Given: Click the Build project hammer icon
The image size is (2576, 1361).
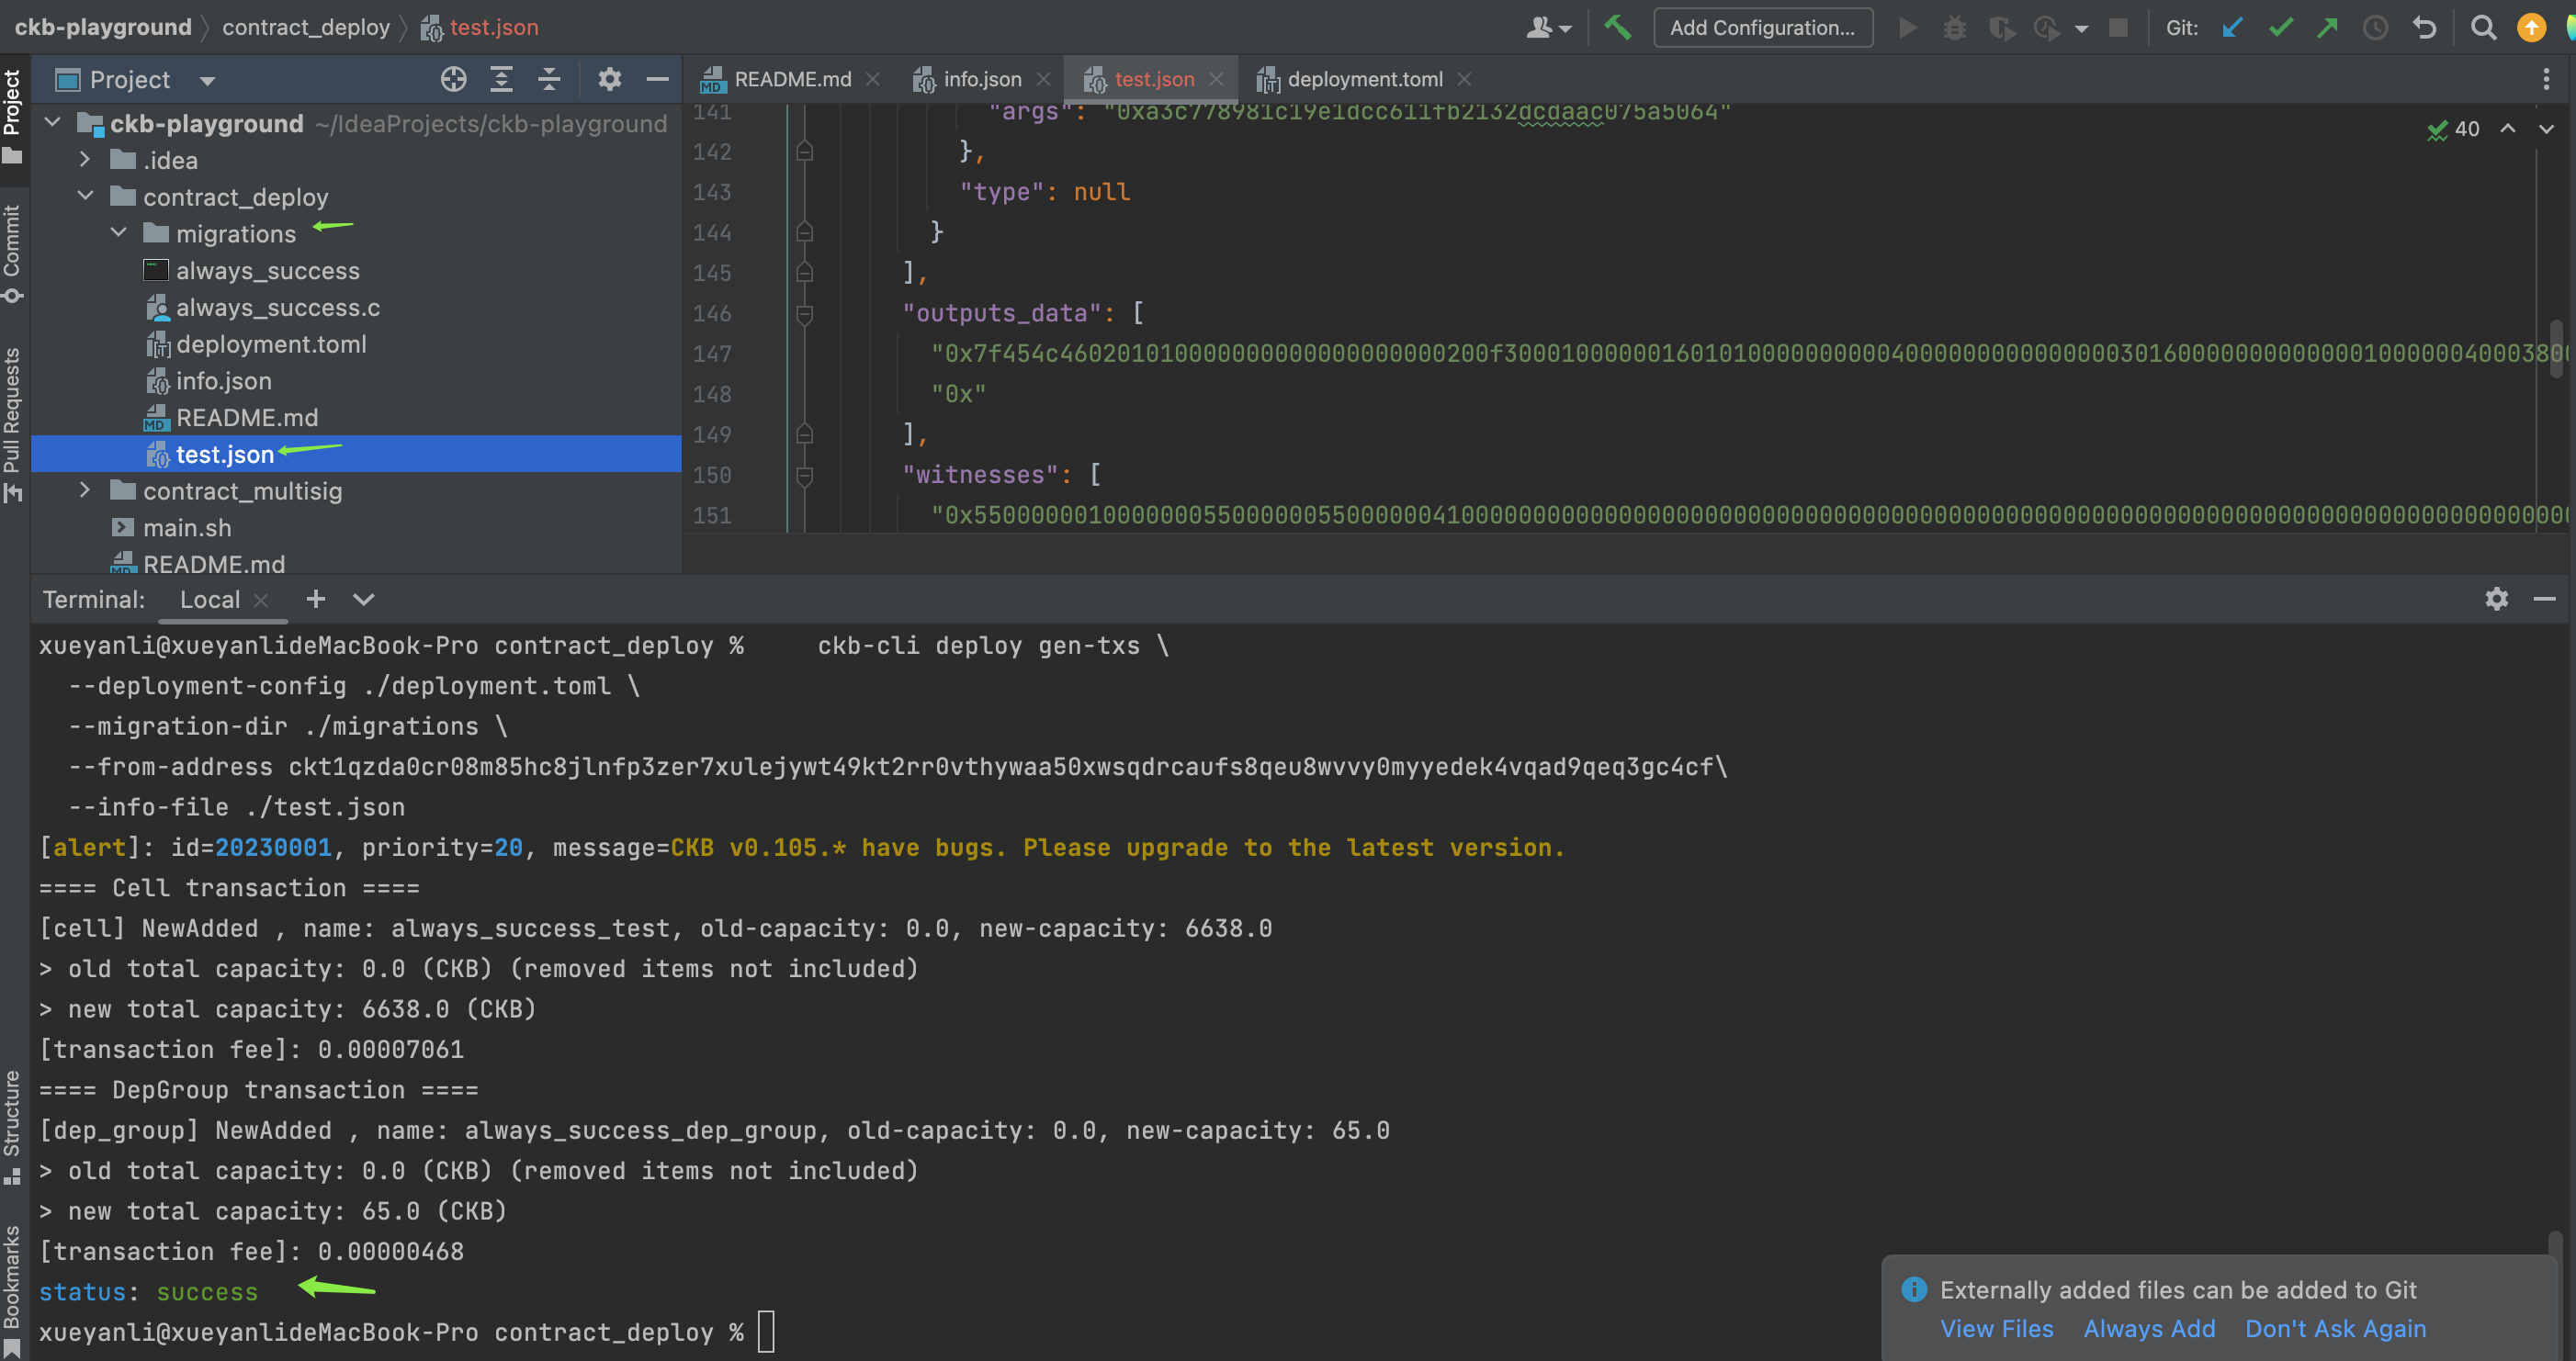Looking at the screenshot, I should pos(1617,27).
